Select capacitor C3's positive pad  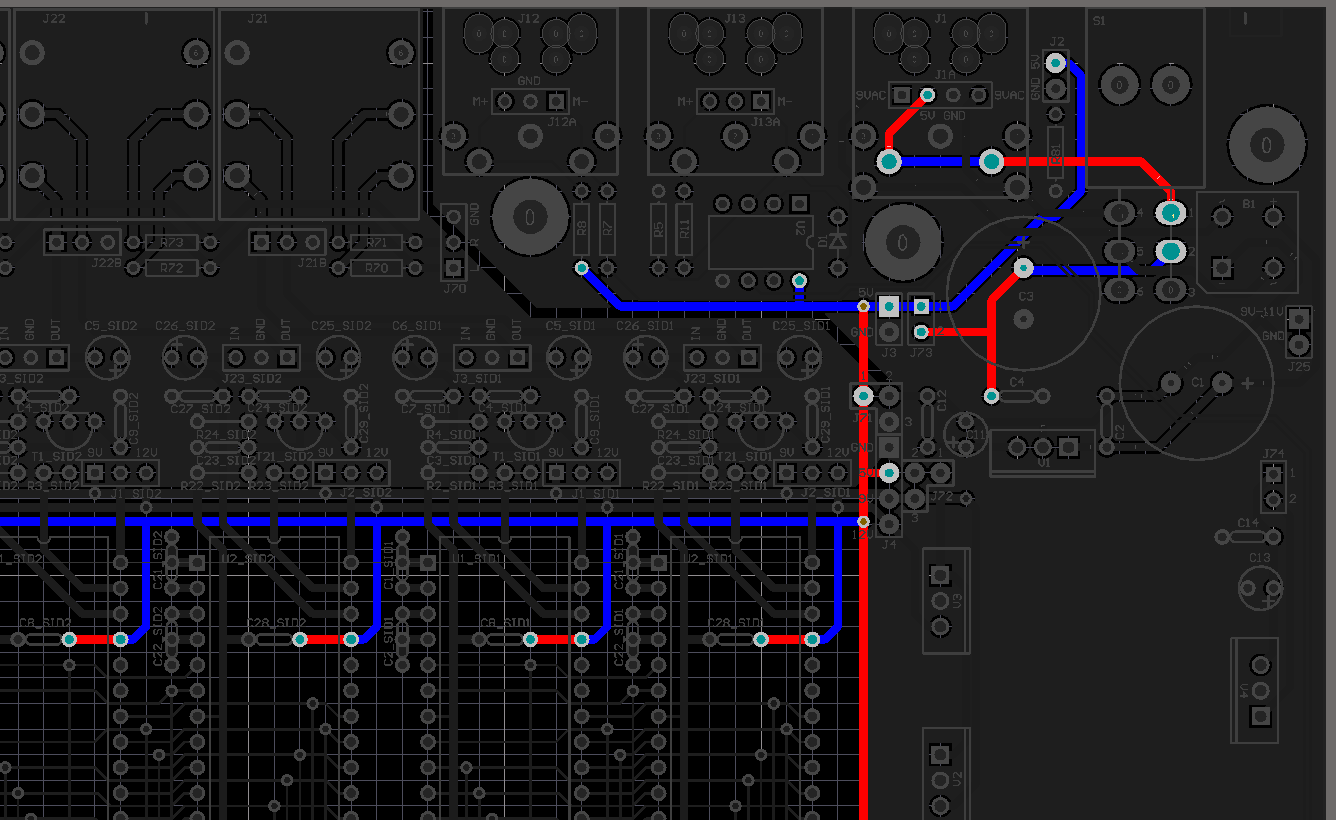coord(1023,267)
